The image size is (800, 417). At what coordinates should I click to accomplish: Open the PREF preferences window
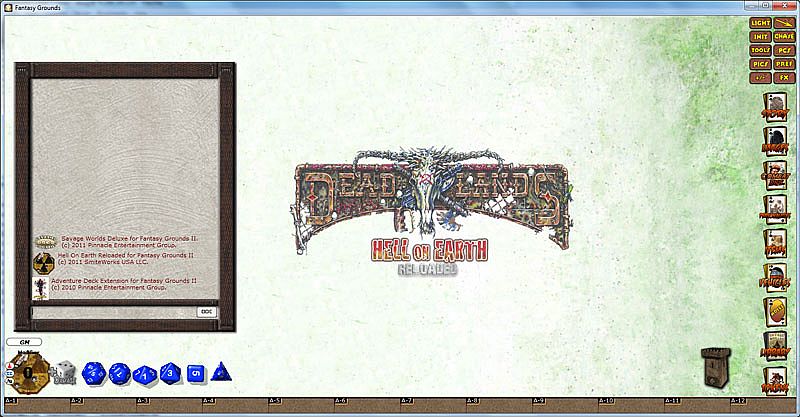tap(784, 64)
